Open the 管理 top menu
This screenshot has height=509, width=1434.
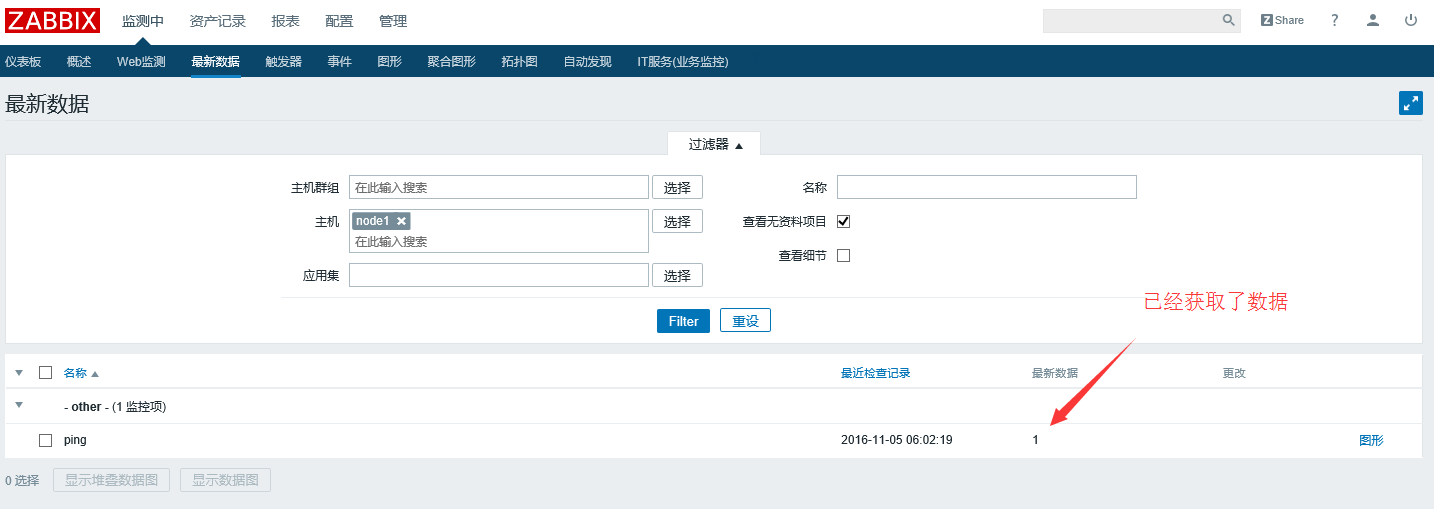393,21
